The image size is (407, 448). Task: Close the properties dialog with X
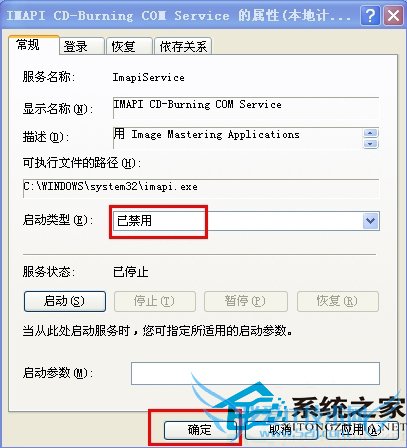[x=393, y=16]
